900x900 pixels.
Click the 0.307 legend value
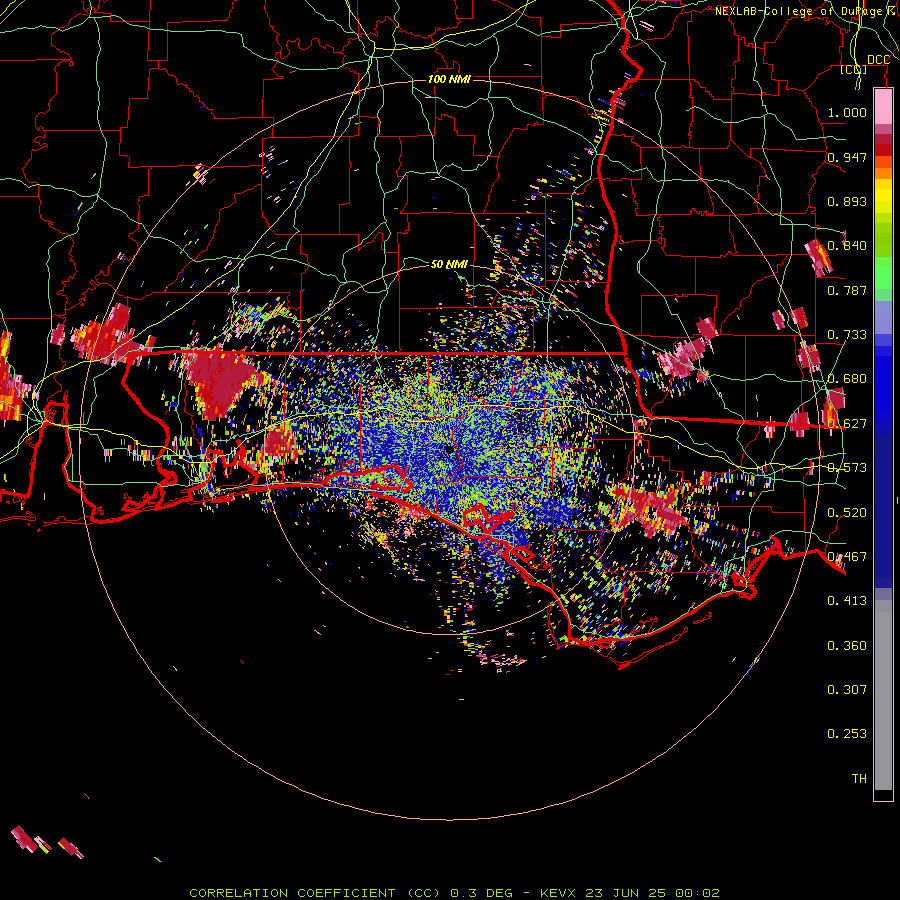[x=847, y=690]
